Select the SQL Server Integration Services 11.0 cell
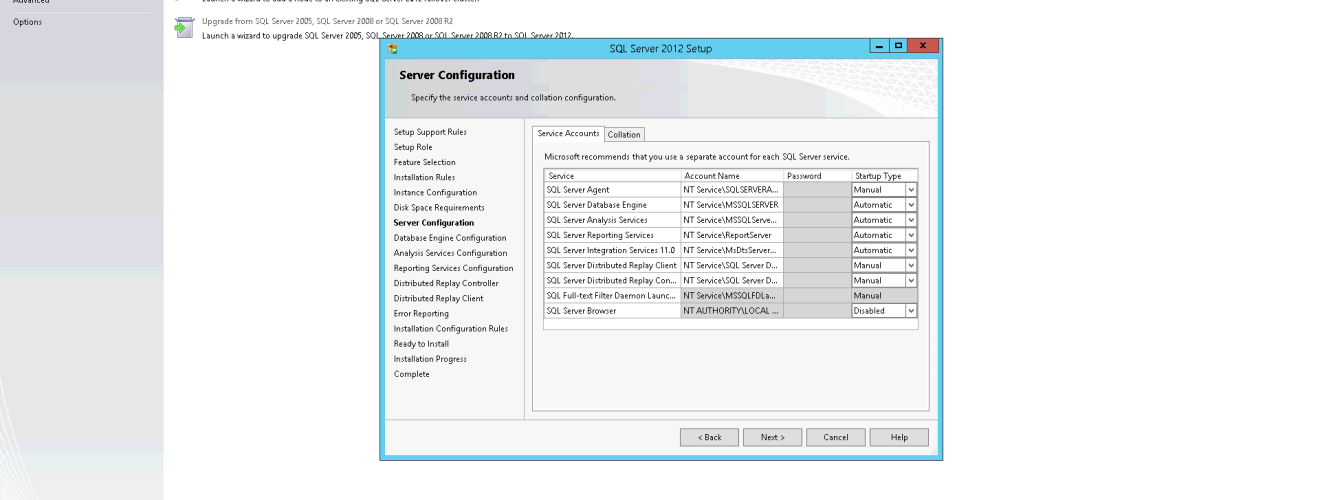This screenshot has width=1320, height=500. [x=612, y=250]
